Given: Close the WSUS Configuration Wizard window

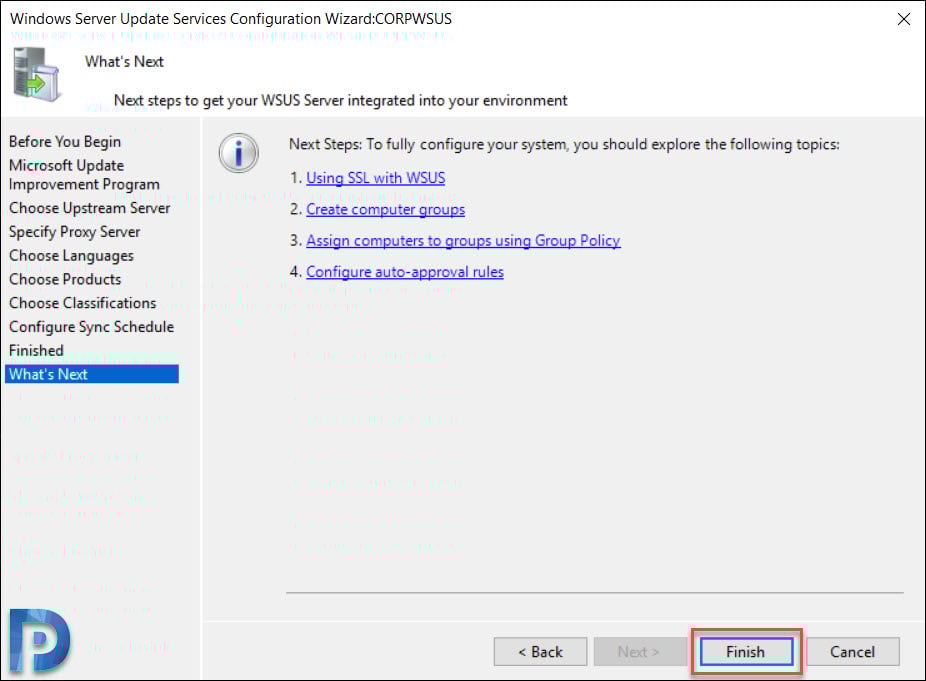Looking at the screenshot, I should tap(904, 19).
